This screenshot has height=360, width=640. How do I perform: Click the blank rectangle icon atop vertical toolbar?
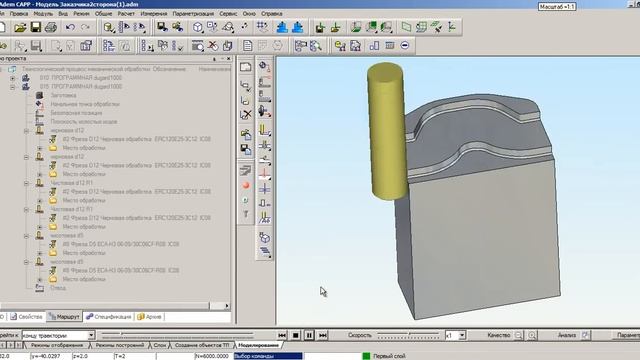tap(245, 67)
